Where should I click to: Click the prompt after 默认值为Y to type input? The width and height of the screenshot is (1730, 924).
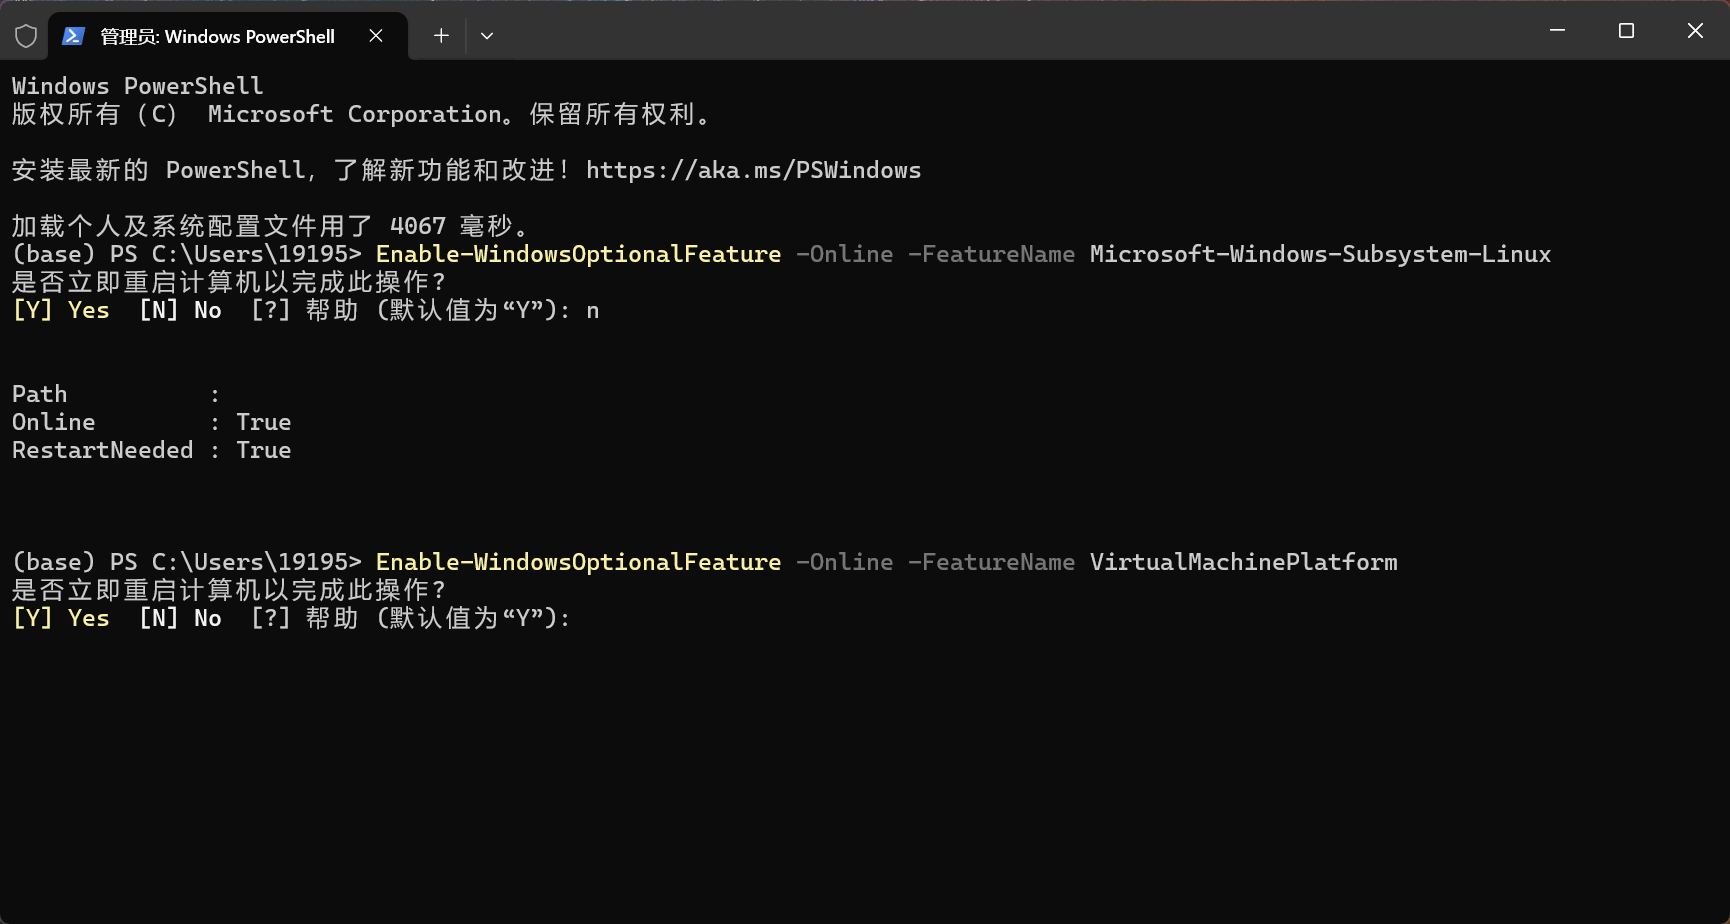(x=590, y=618)
